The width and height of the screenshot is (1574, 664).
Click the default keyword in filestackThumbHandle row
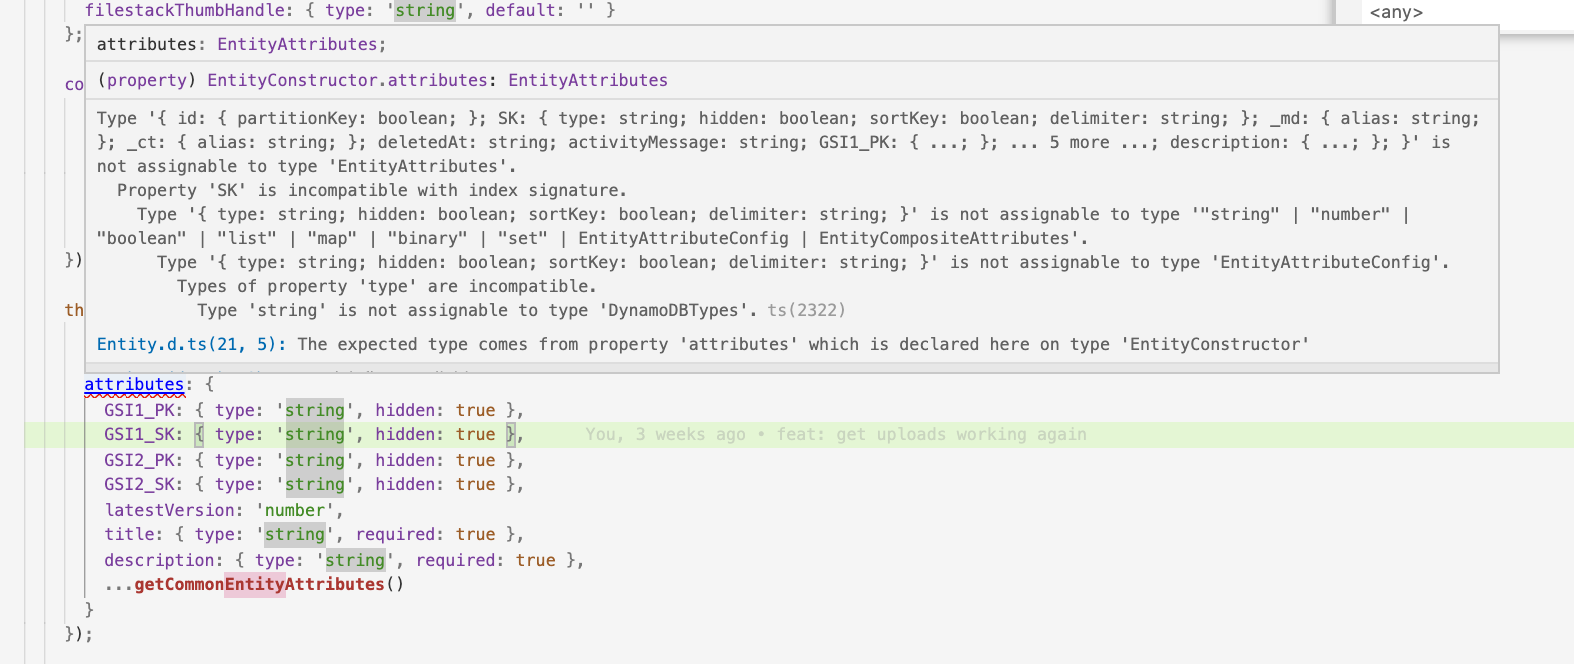(520, 10)
